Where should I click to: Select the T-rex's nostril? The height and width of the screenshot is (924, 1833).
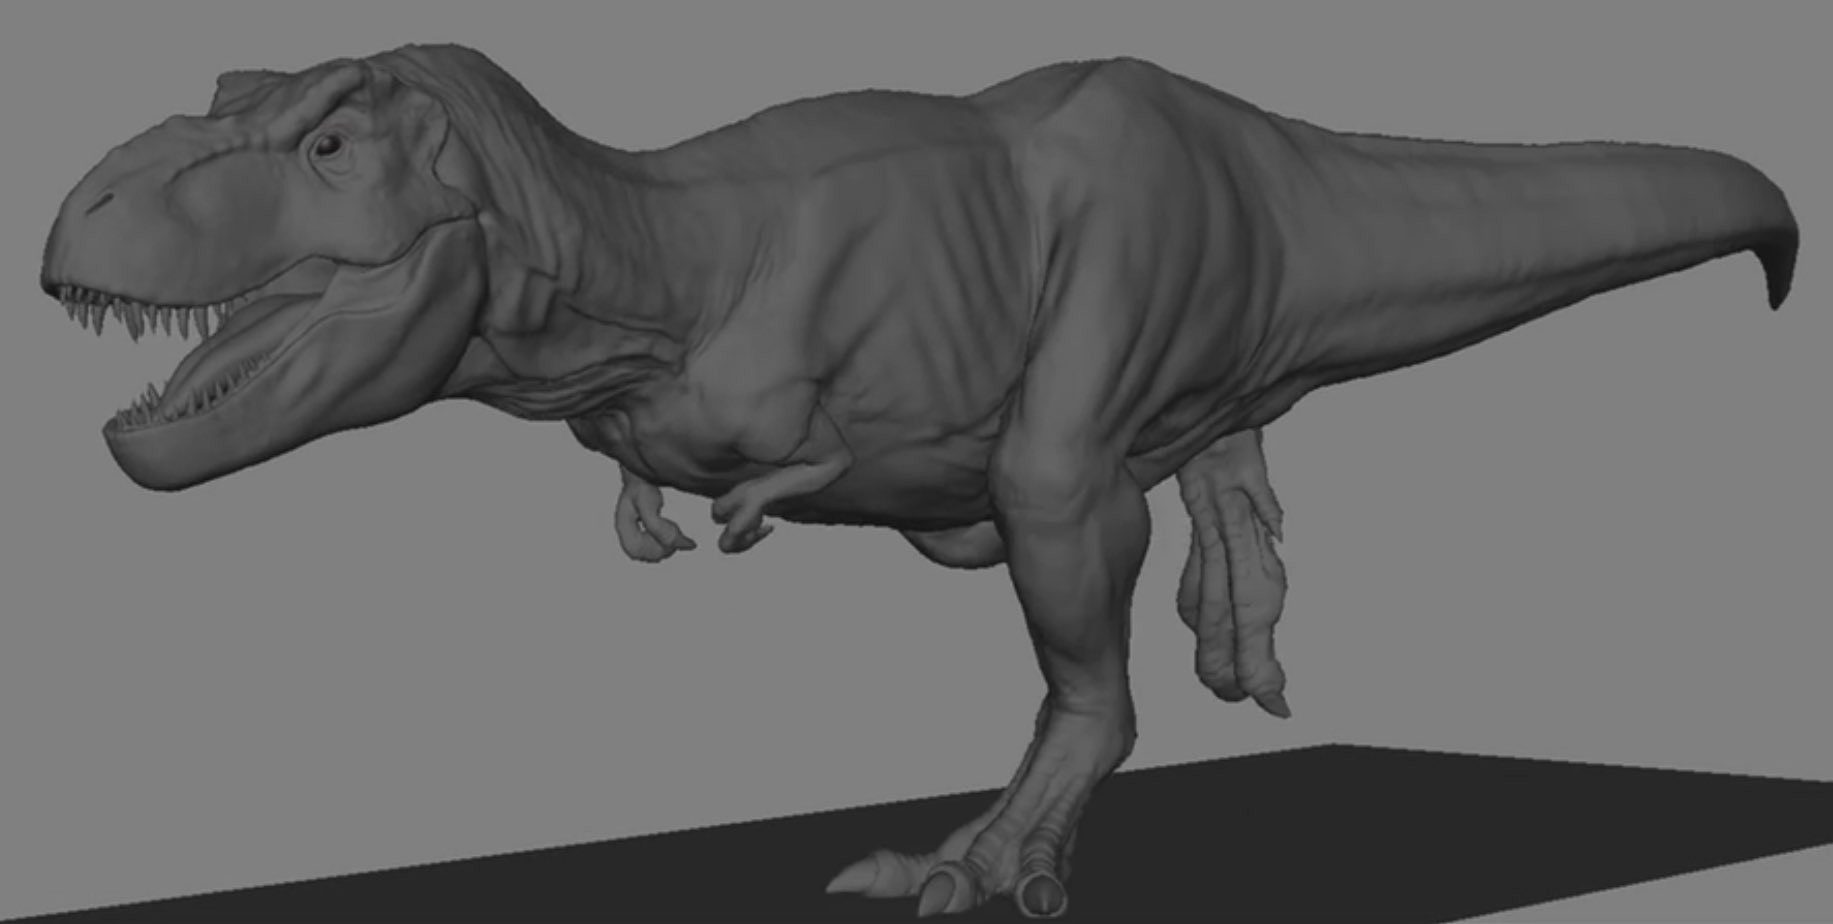pos(98,206)
